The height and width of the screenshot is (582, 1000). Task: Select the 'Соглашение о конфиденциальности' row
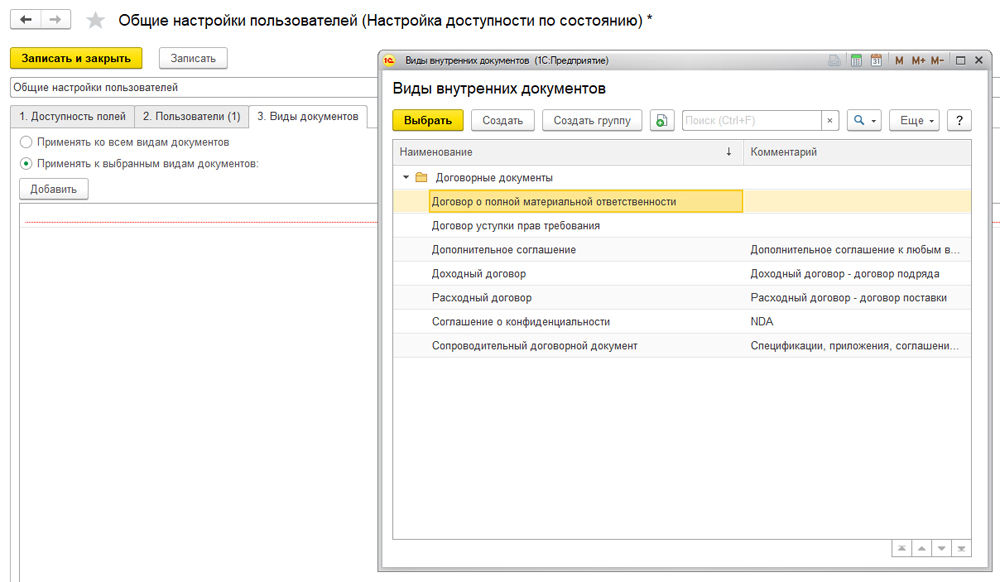(520, 322)
